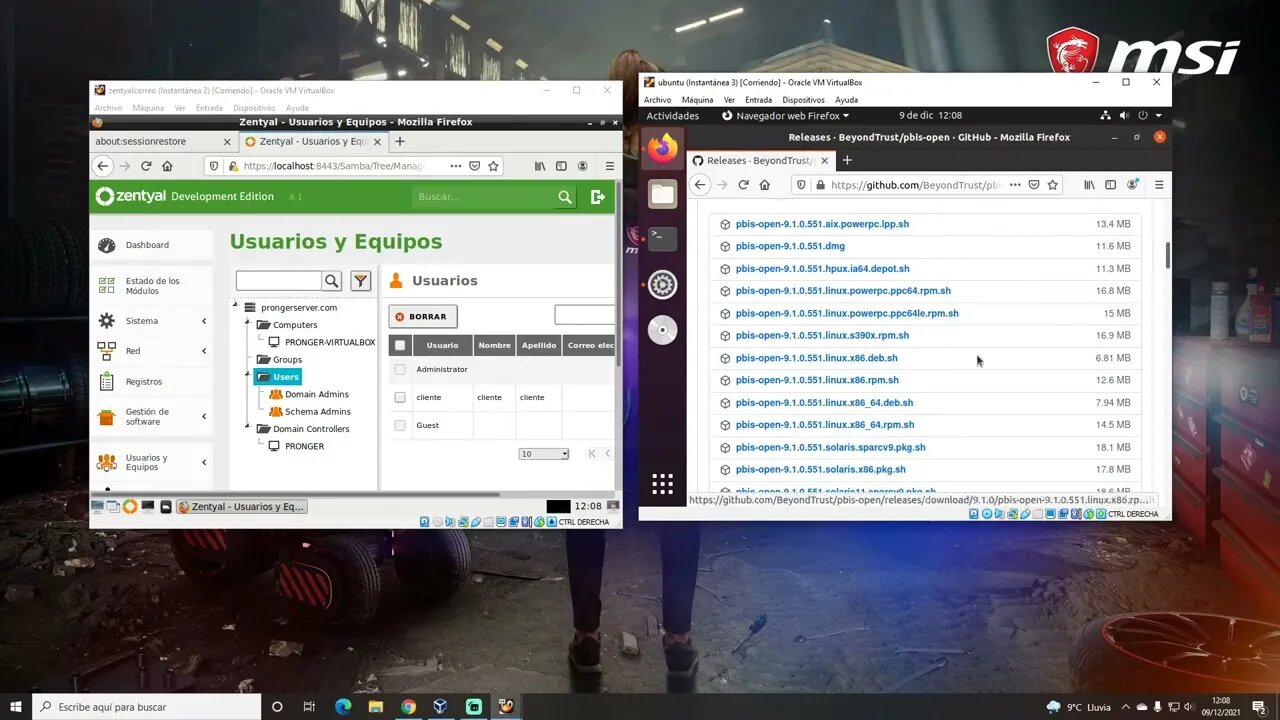Download pbis-open-9.1.0.551.linux.x86_64.deb.sh
1280x720 pixels.
(824, 403)
